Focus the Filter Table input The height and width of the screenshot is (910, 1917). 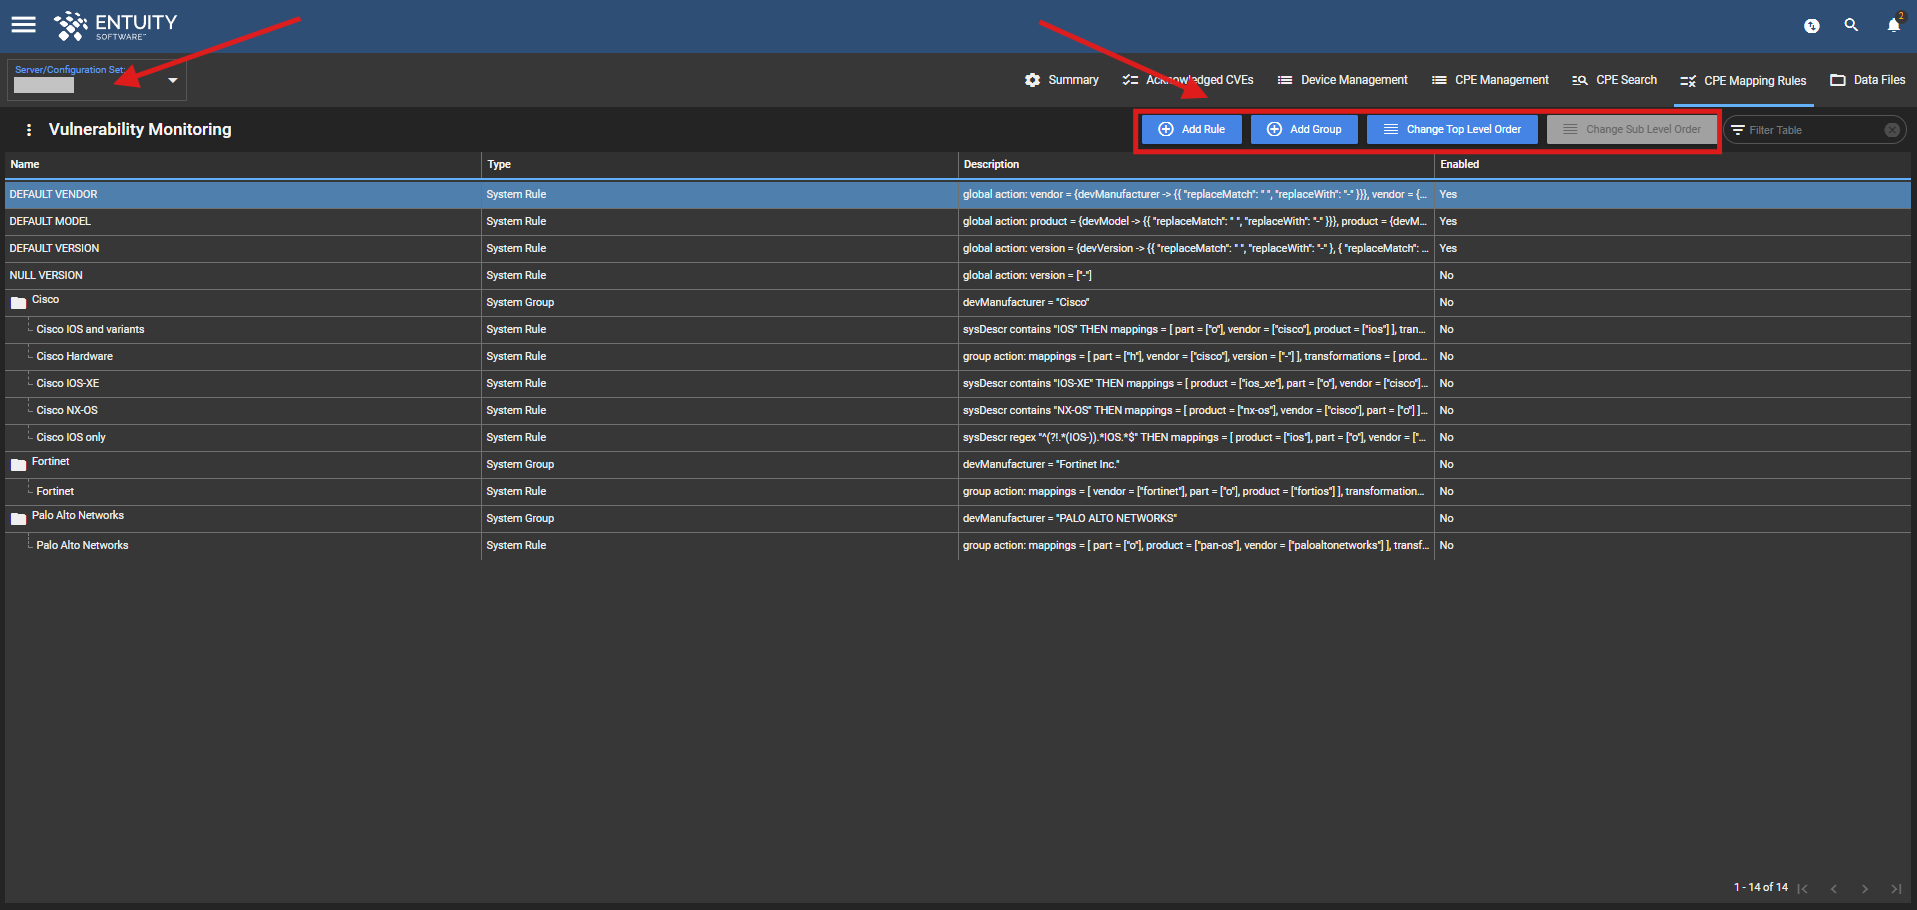tap(1813, 130)
